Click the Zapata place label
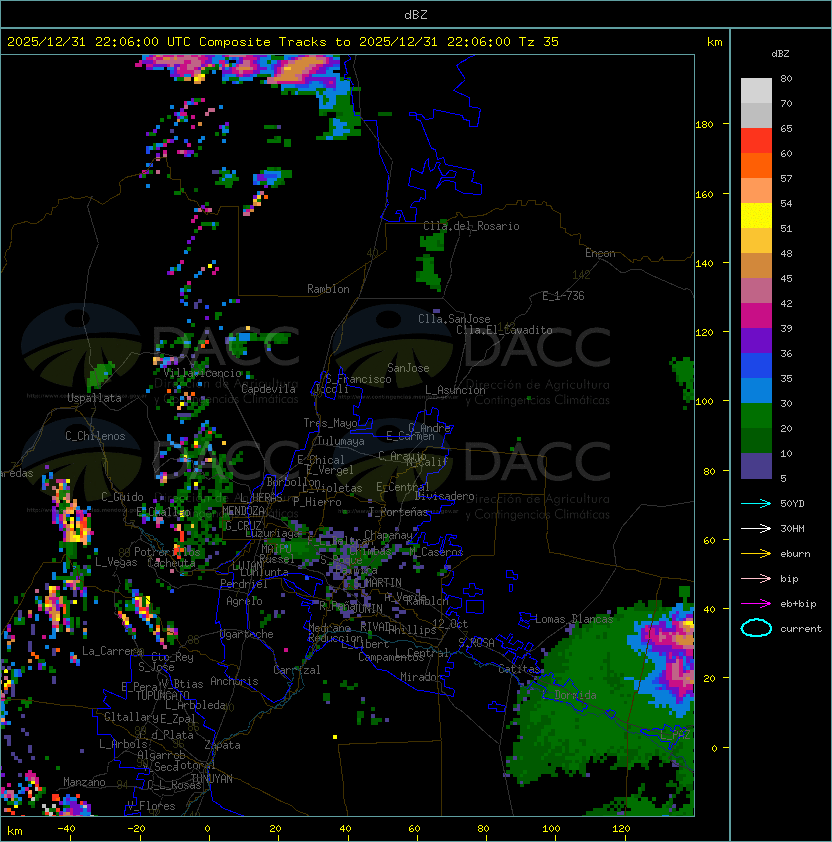832x842 pixels. 222,745
